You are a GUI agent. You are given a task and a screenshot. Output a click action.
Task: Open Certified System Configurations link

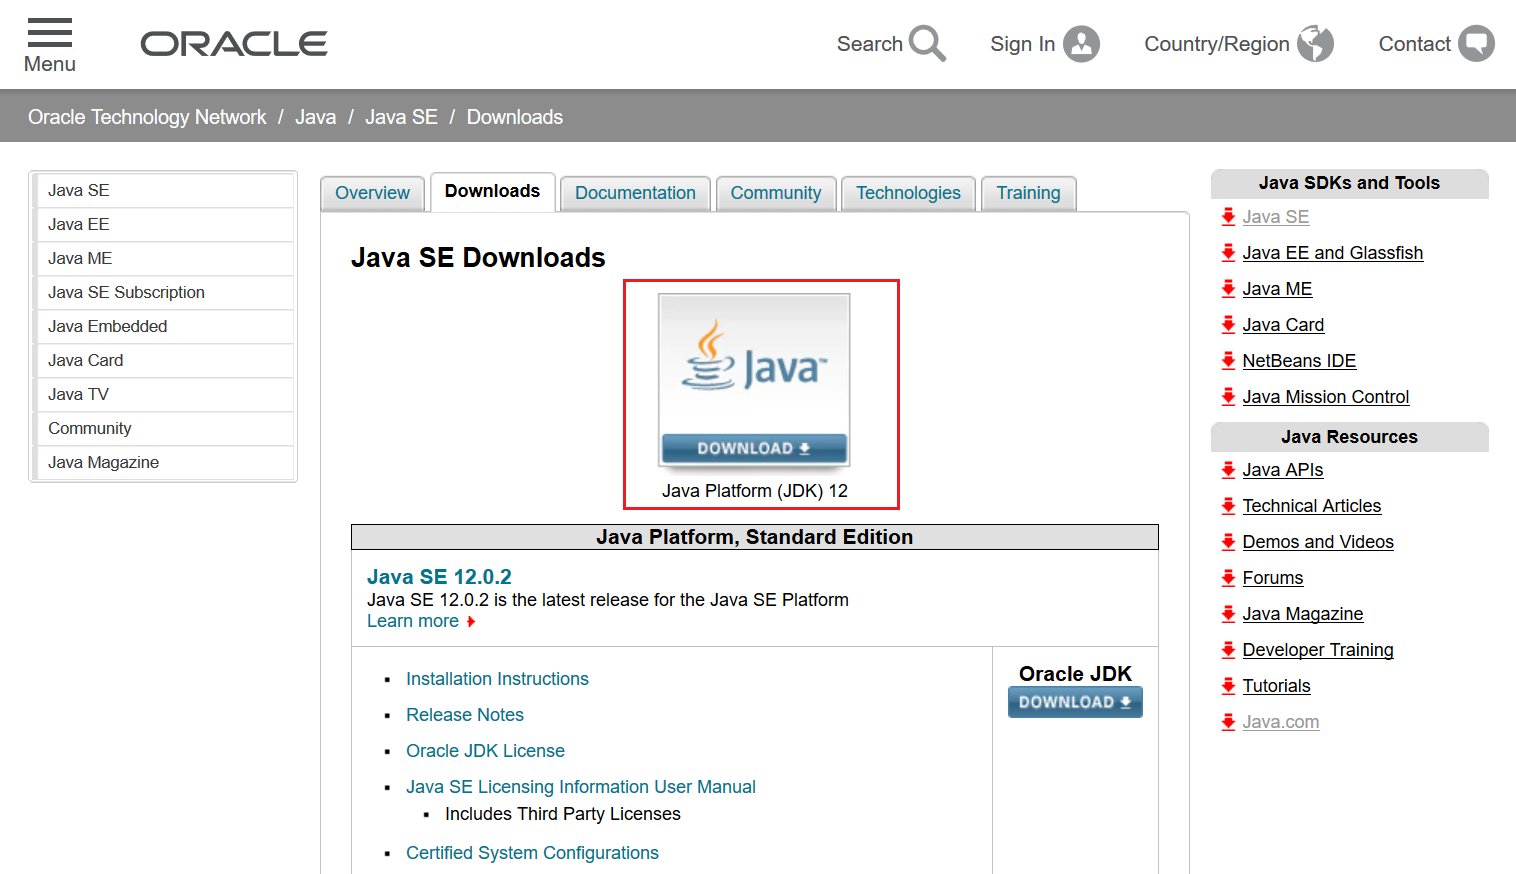[x=532, y=853]
